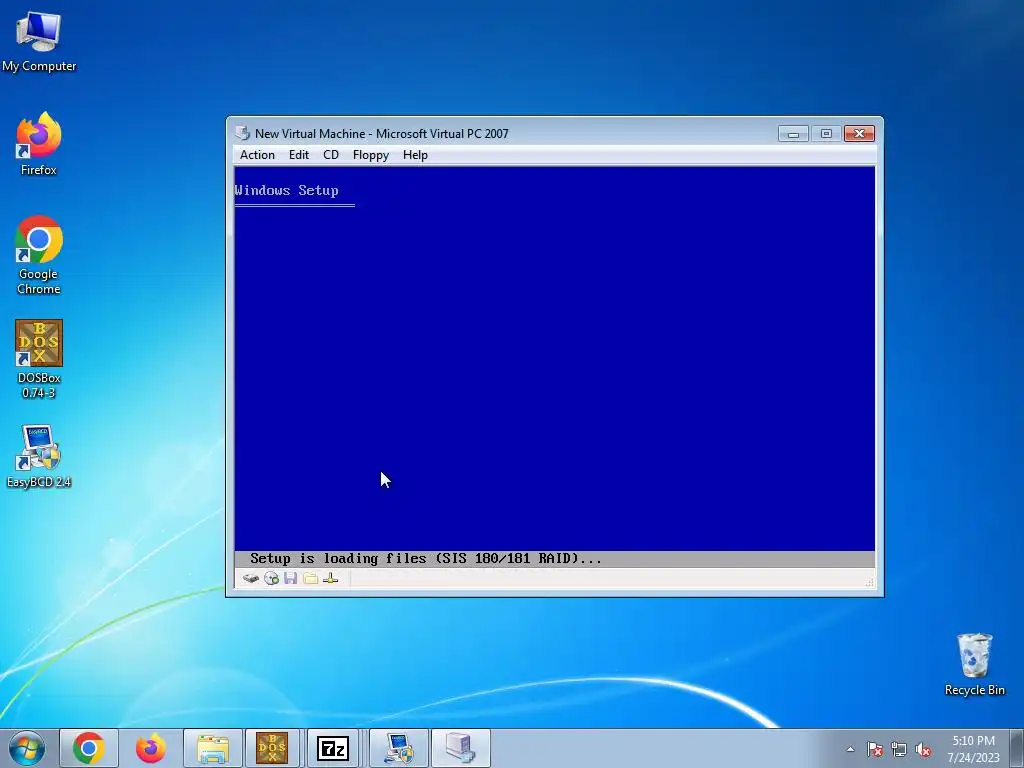Maximize the Virtual PC window
The image size is (1024, 768).
[x=826, y=133]
